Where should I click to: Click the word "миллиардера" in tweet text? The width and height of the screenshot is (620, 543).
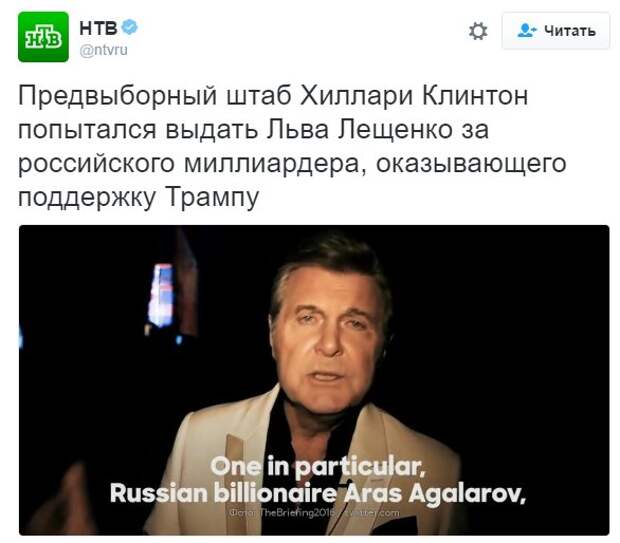point(276,164)
